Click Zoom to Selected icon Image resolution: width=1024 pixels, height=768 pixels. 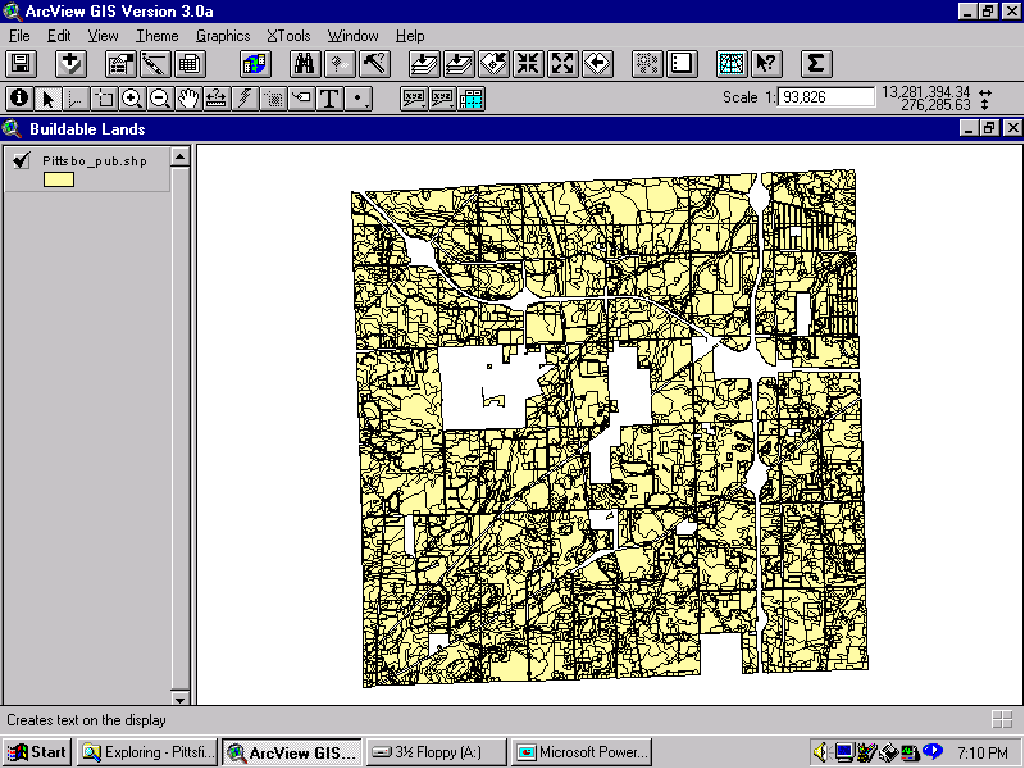[494, 64]
